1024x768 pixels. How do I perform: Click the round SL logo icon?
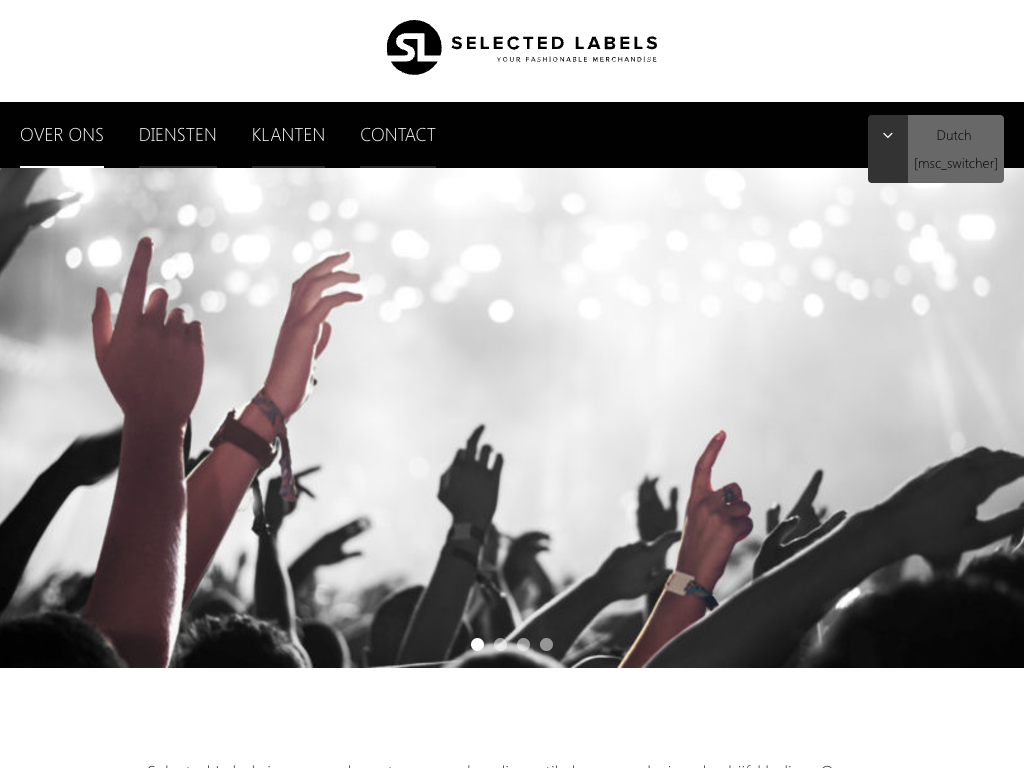(x=413, y=47)
